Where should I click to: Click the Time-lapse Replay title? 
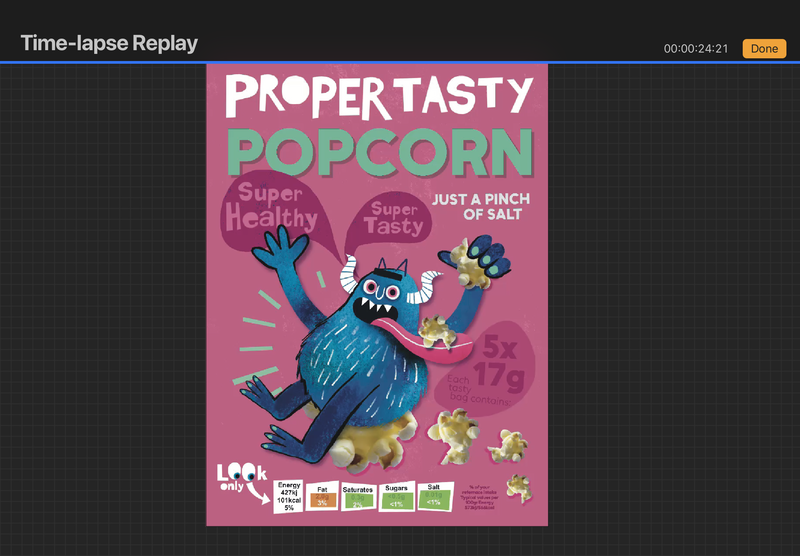click(x=109, y=43)
